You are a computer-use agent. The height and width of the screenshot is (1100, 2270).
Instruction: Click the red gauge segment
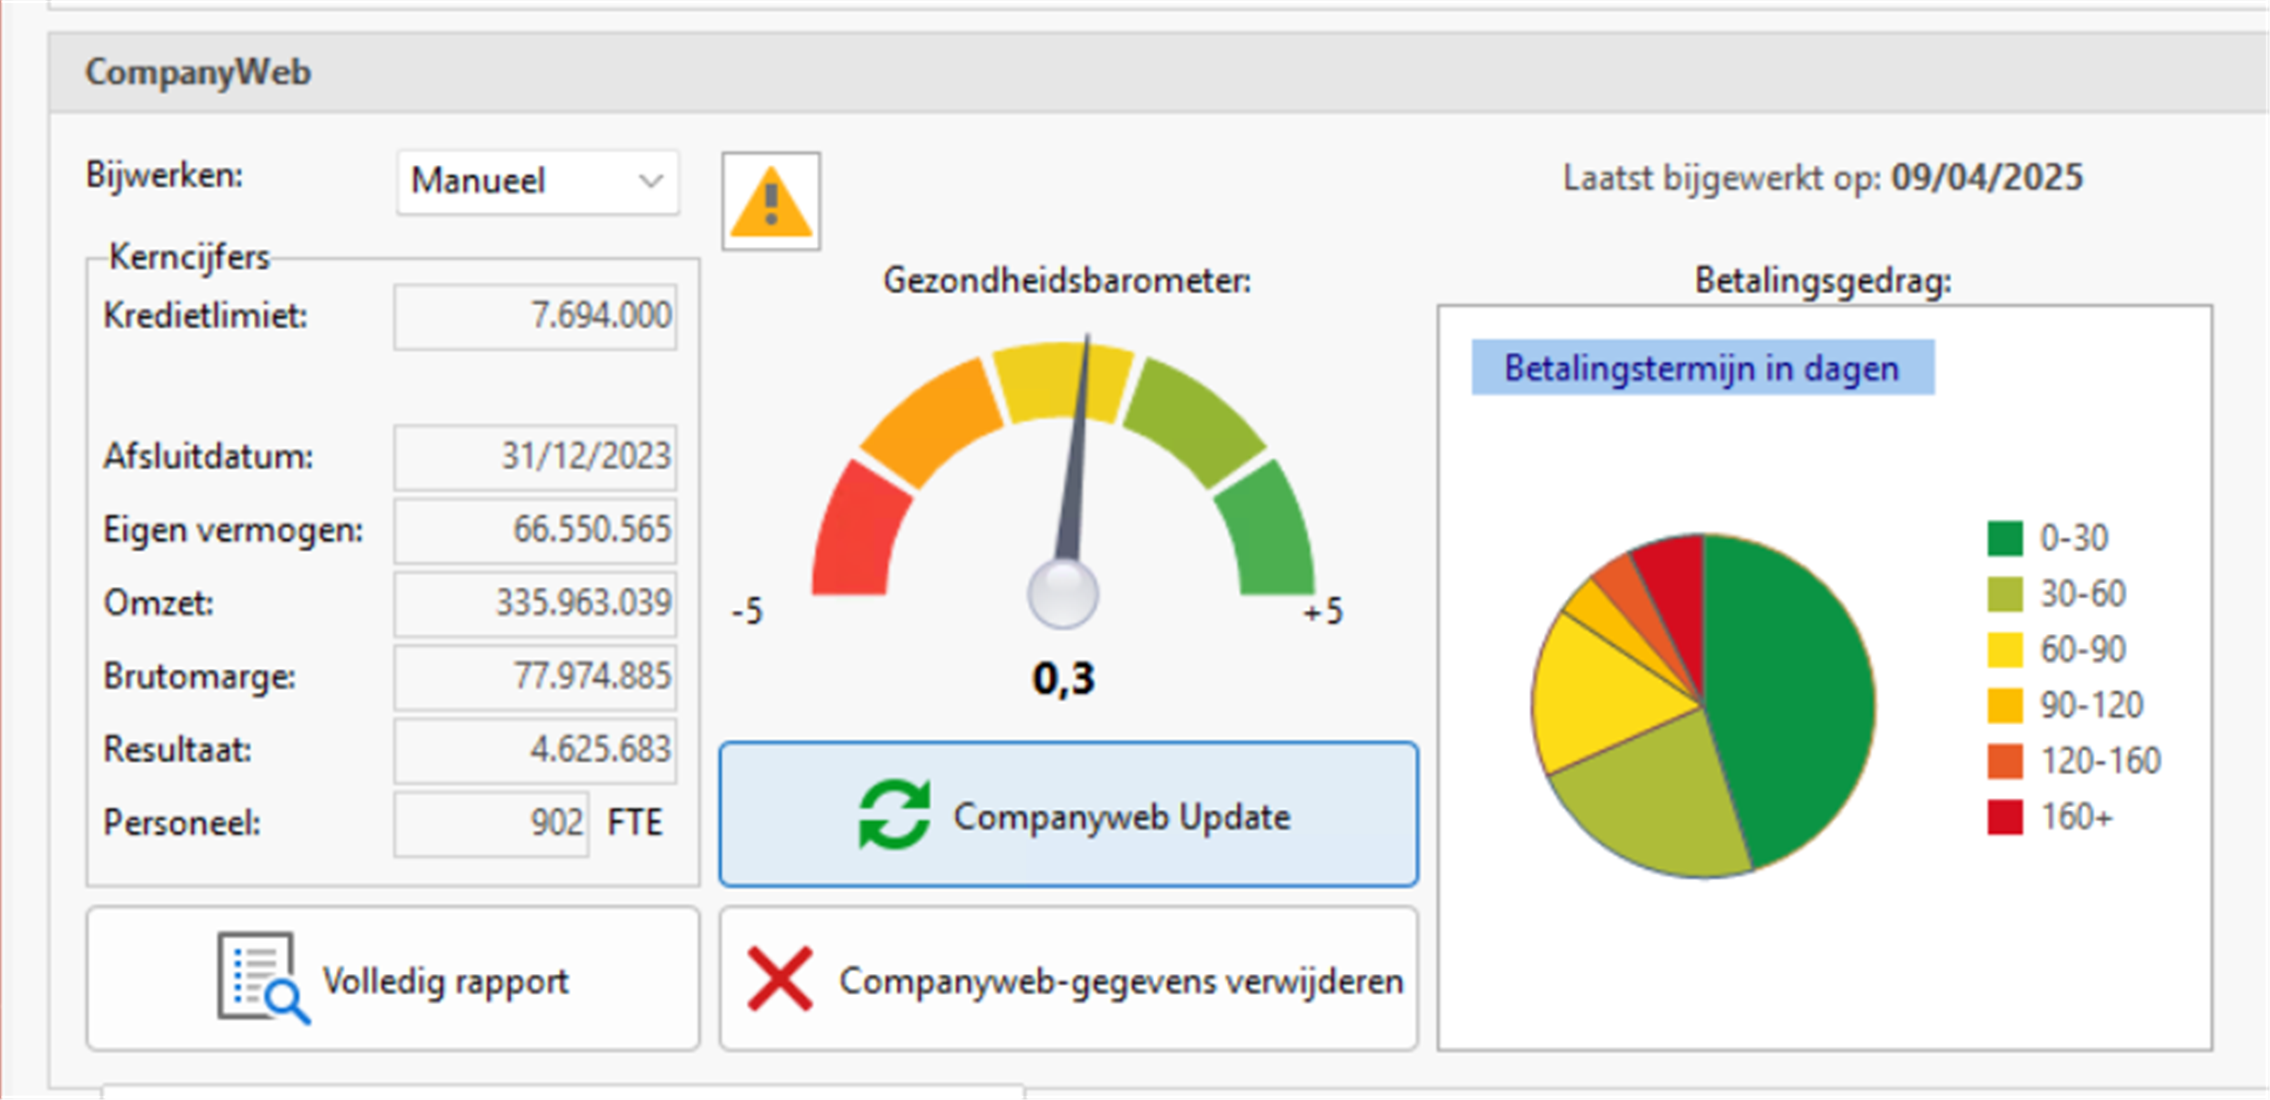(x=857, y=535)
